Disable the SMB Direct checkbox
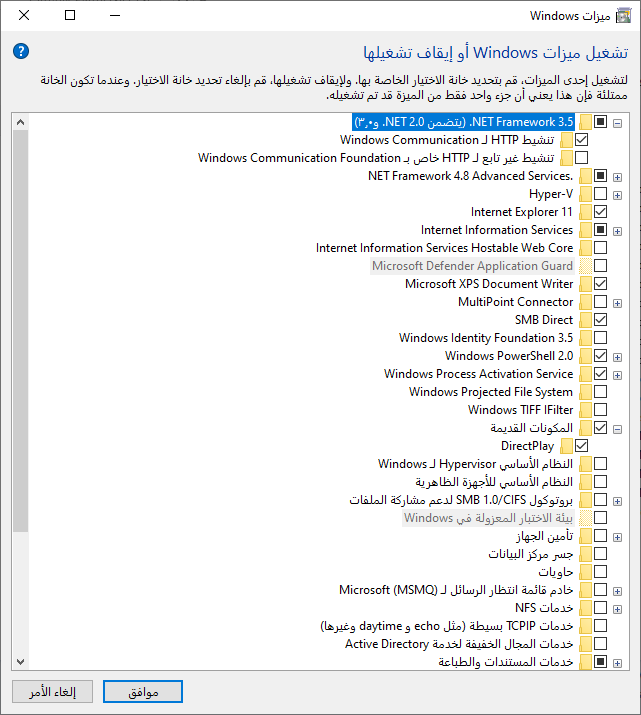 pos(600,320)
